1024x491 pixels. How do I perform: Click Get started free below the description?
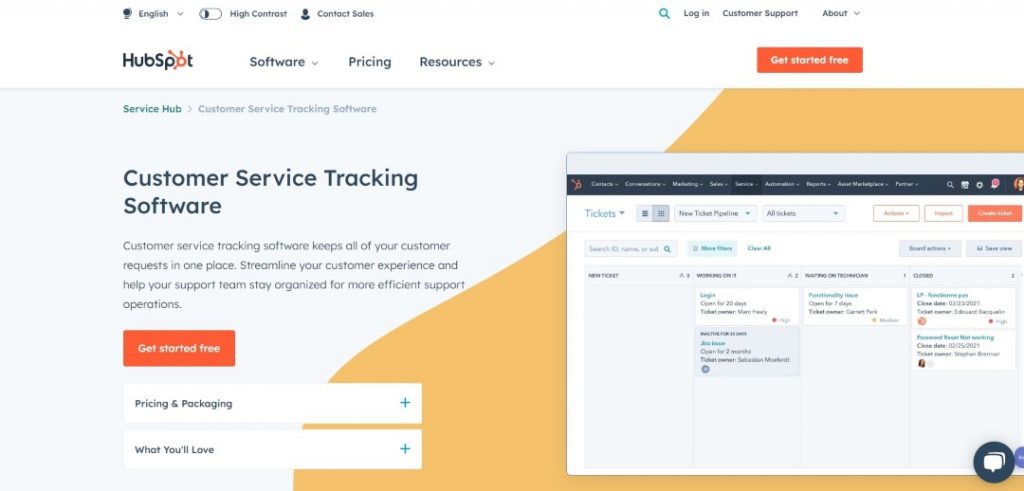pyautogui.click(x=179, y=348)
